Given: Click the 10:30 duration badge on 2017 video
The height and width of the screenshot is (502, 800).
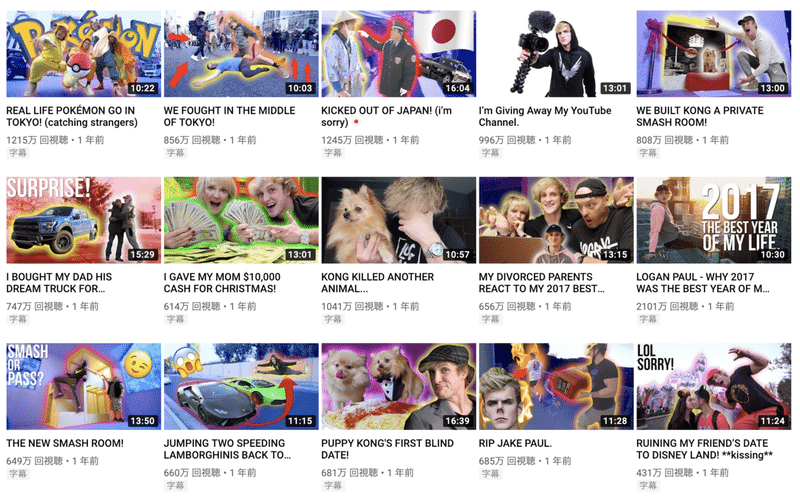Looking at the screenshot, I should coord(772,254).
